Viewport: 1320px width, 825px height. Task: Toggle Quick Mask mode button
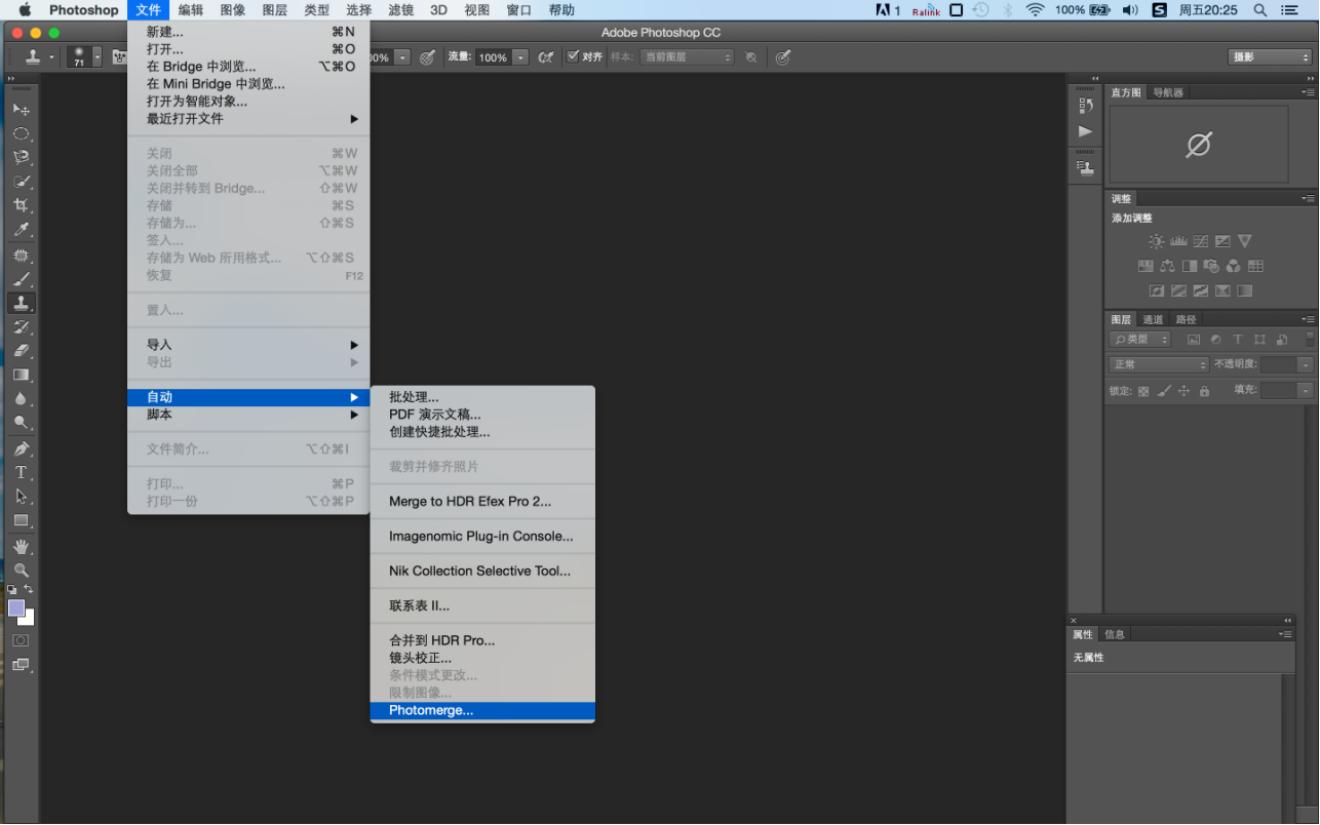[21, 640]
